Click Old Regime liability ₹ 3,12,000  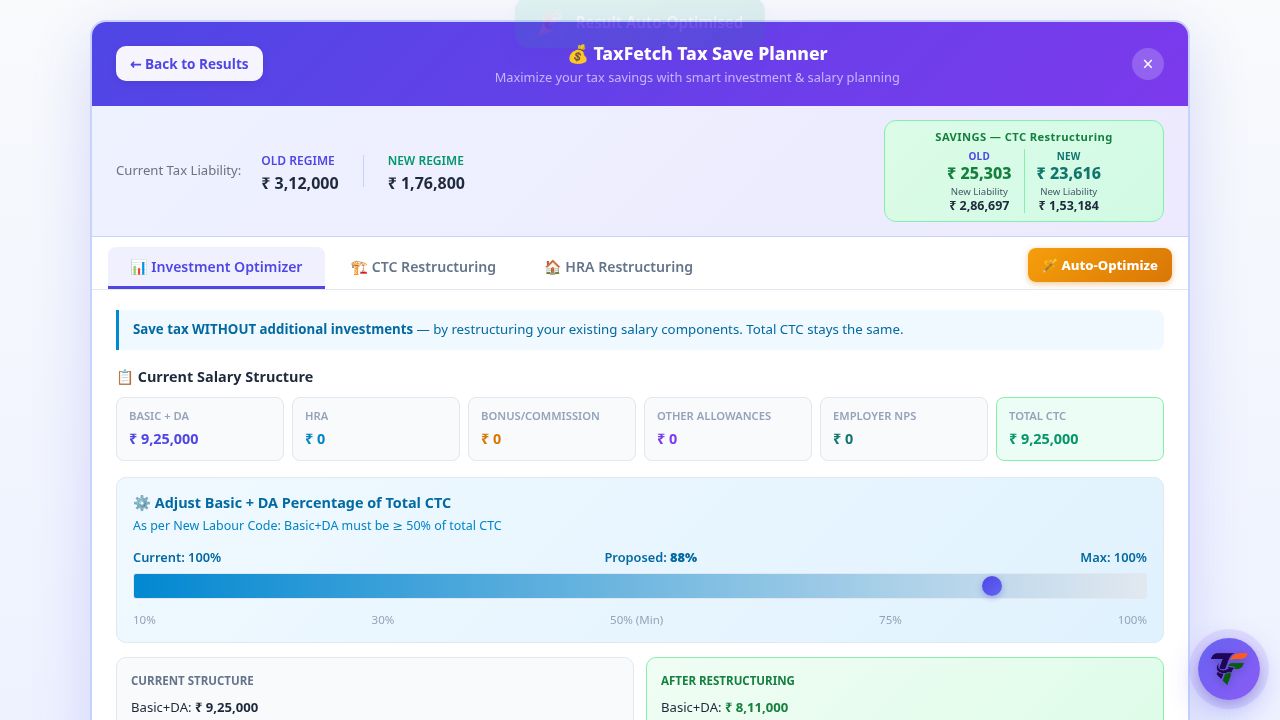coord(300,183)
